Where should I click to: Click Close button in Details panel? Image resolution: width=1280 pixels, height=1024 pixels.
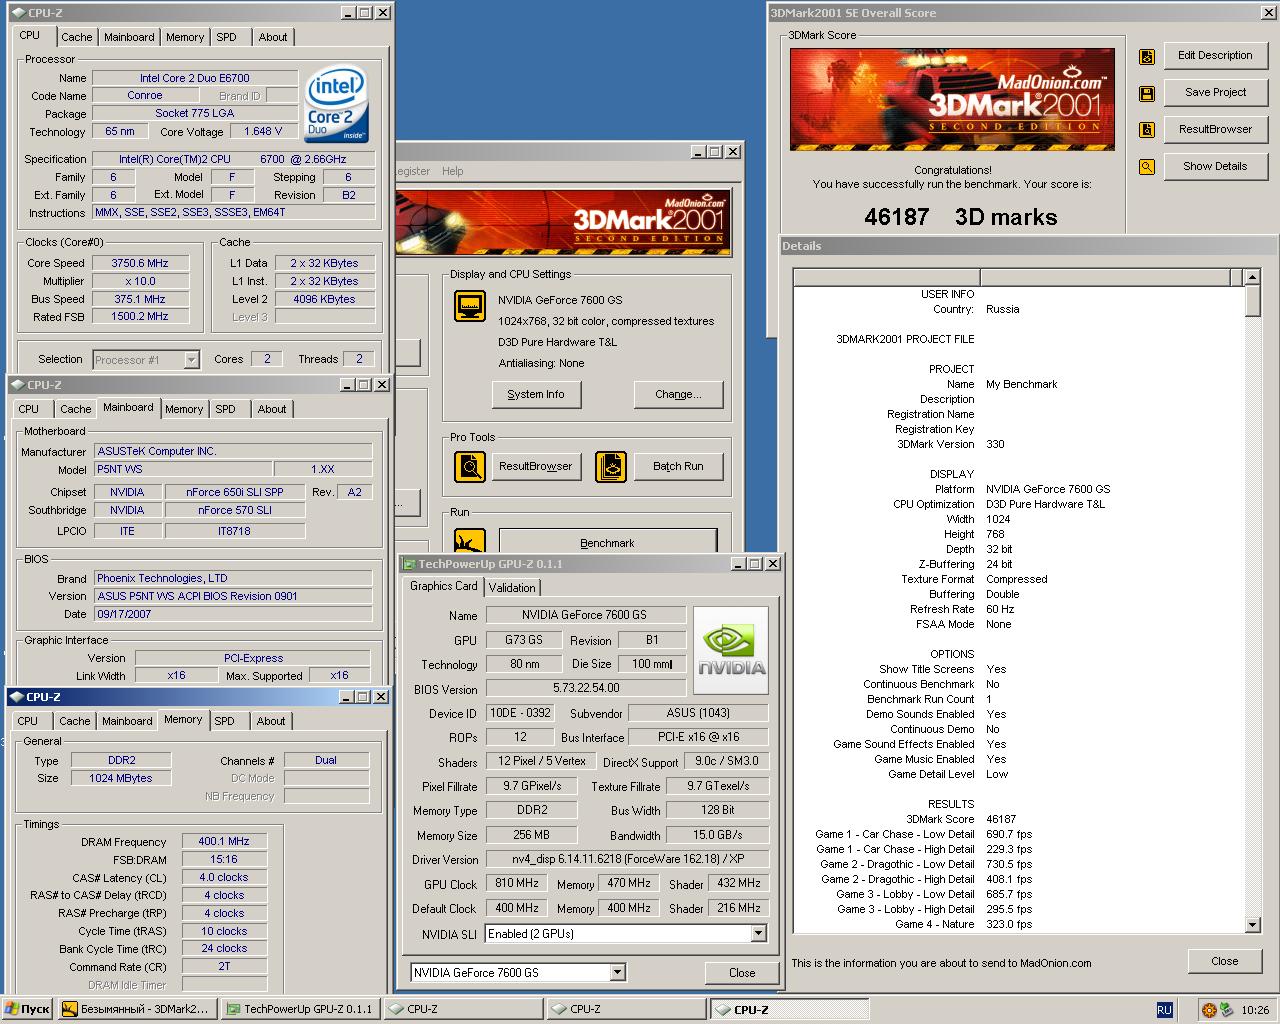pyautogui.click(x=1224, y=961)
